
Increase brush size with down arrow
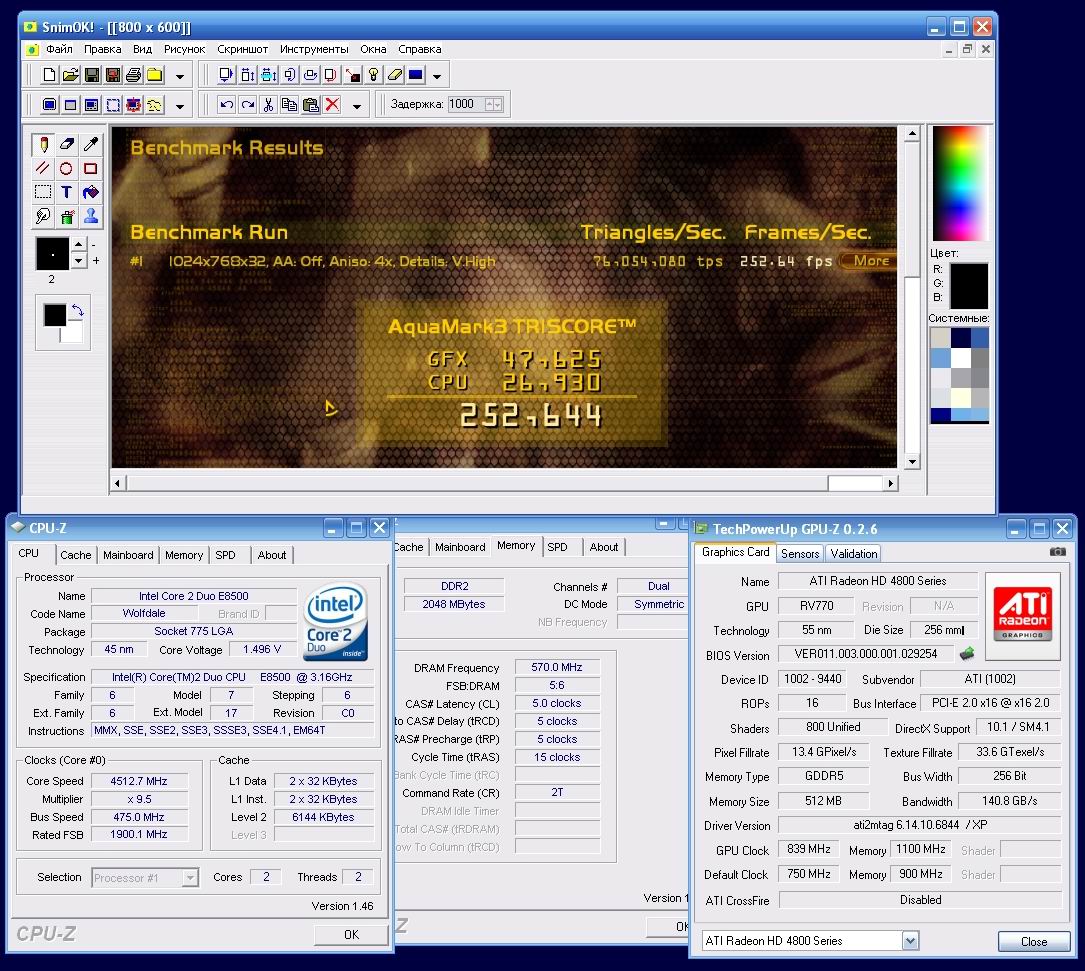pyautogui.click(x=78, y=261)
